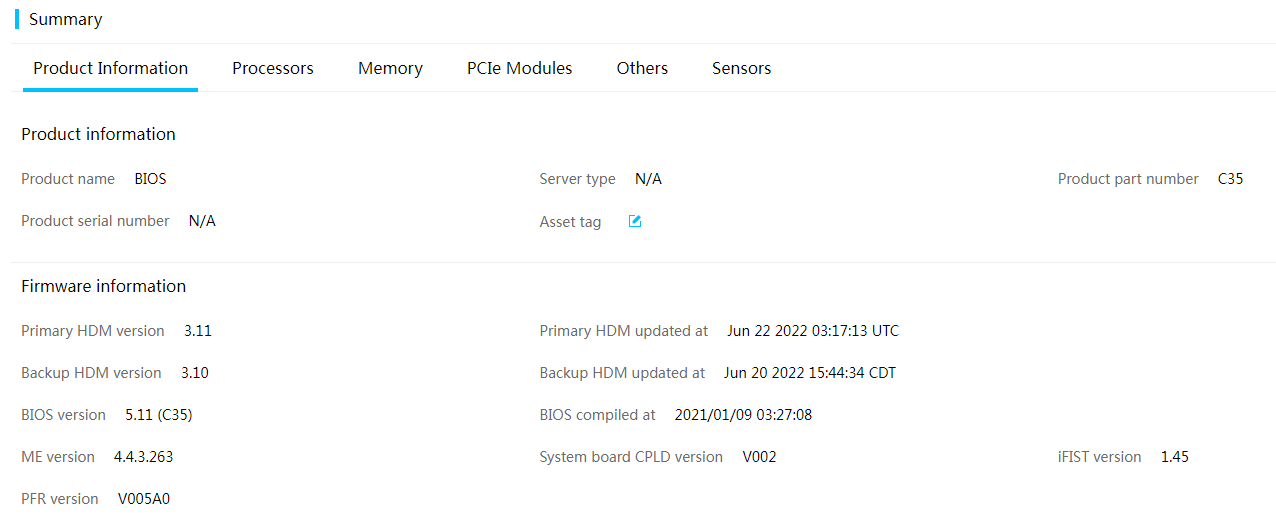View the Sensors tab
This screenshot has width=1276, height=529.
tap(741, 68)
